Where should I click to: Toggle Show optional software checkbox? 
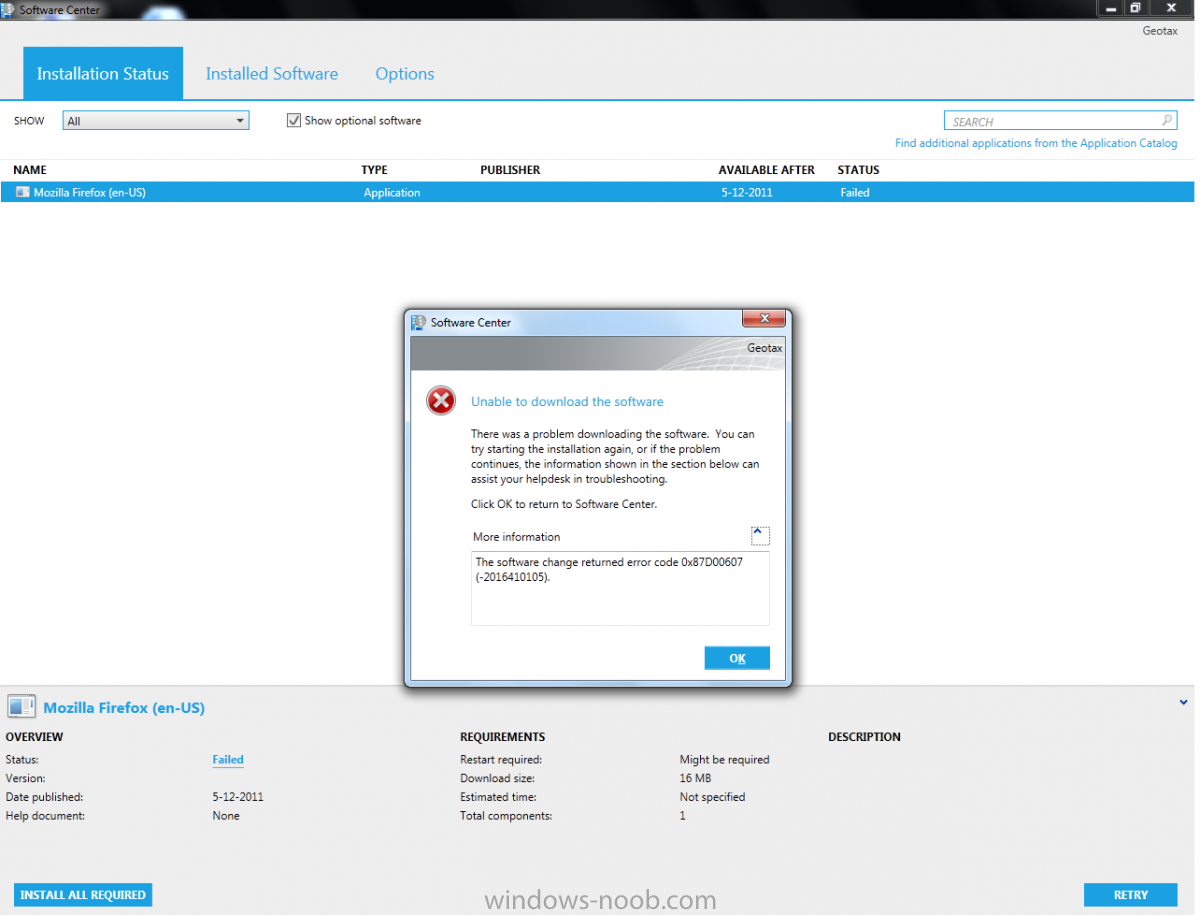click(x=294, y=120)
